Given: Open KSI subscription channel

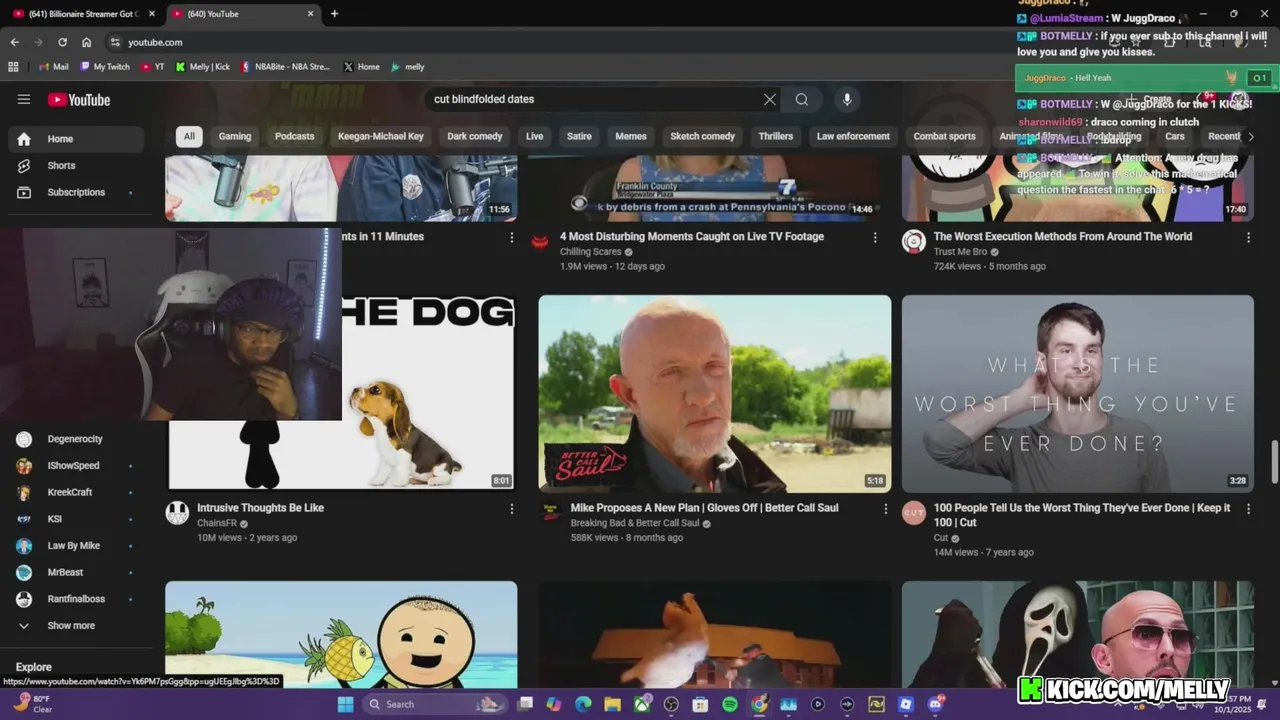Looking at the screenshot, I should coord(75,519).
